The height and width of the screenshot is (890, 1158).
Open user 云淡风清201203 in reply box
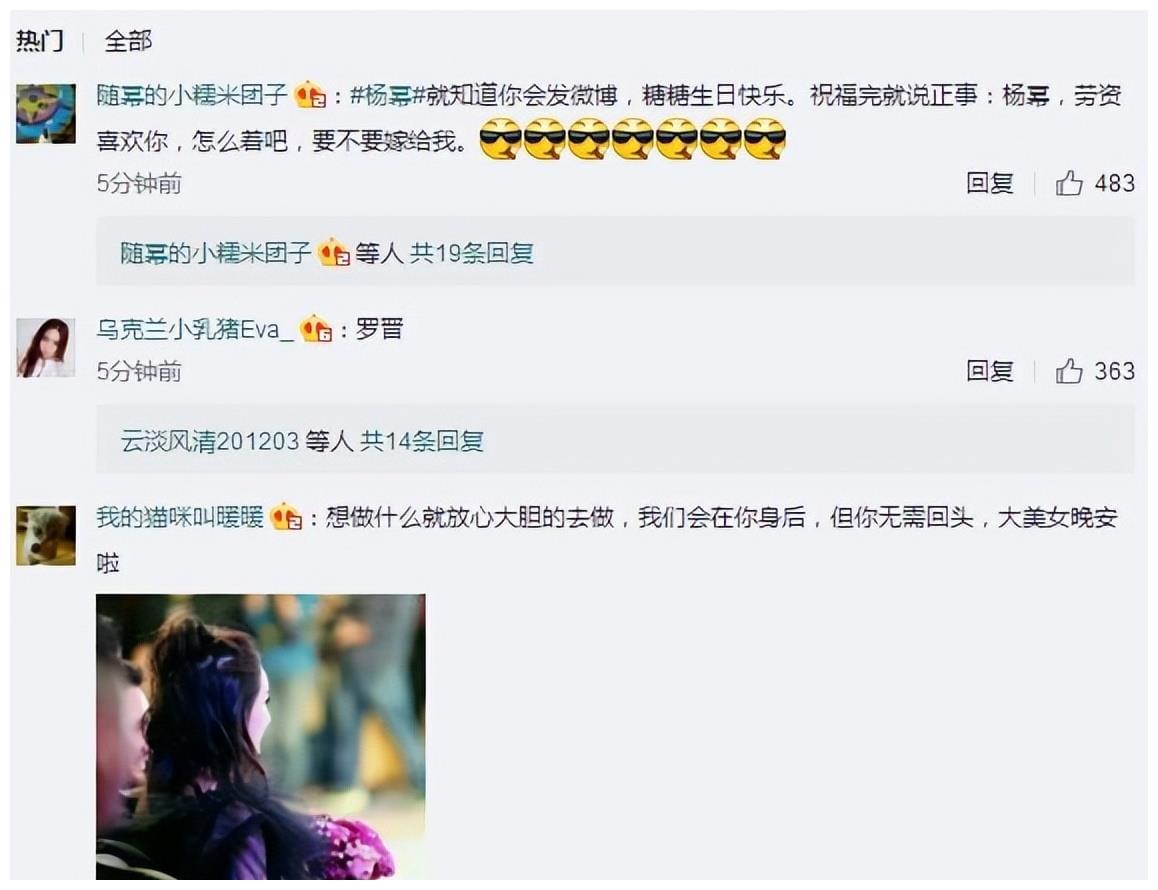click(210, 441)
